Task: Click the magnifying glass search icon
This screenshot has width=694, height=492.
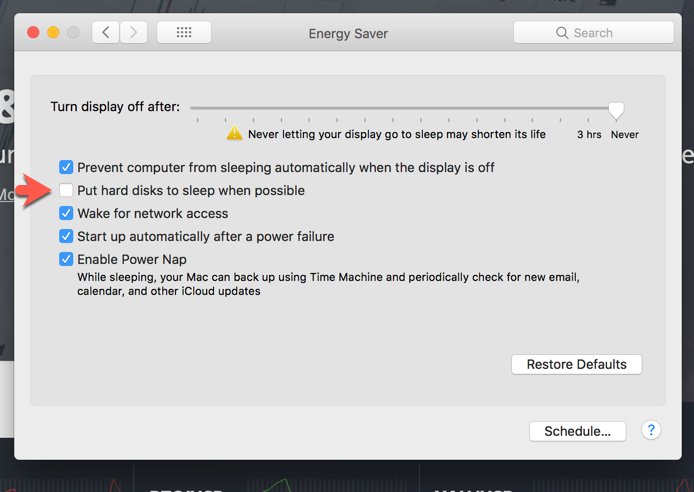Action: coord(562,33)
